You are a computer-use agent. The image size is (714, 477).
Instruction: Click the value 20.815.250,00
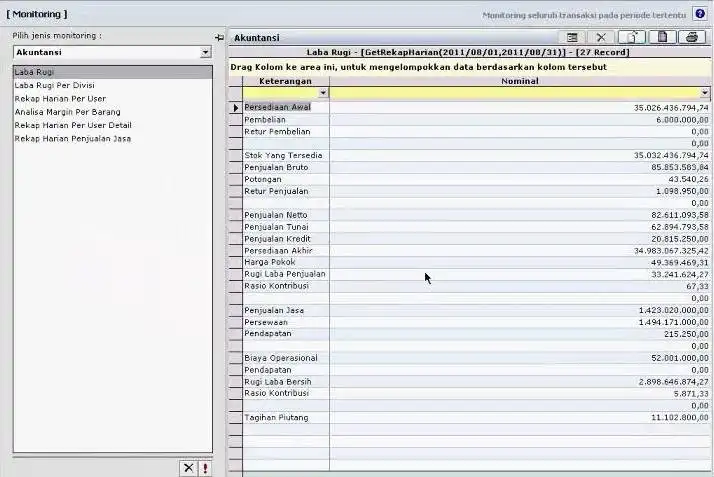pos(680,238)
